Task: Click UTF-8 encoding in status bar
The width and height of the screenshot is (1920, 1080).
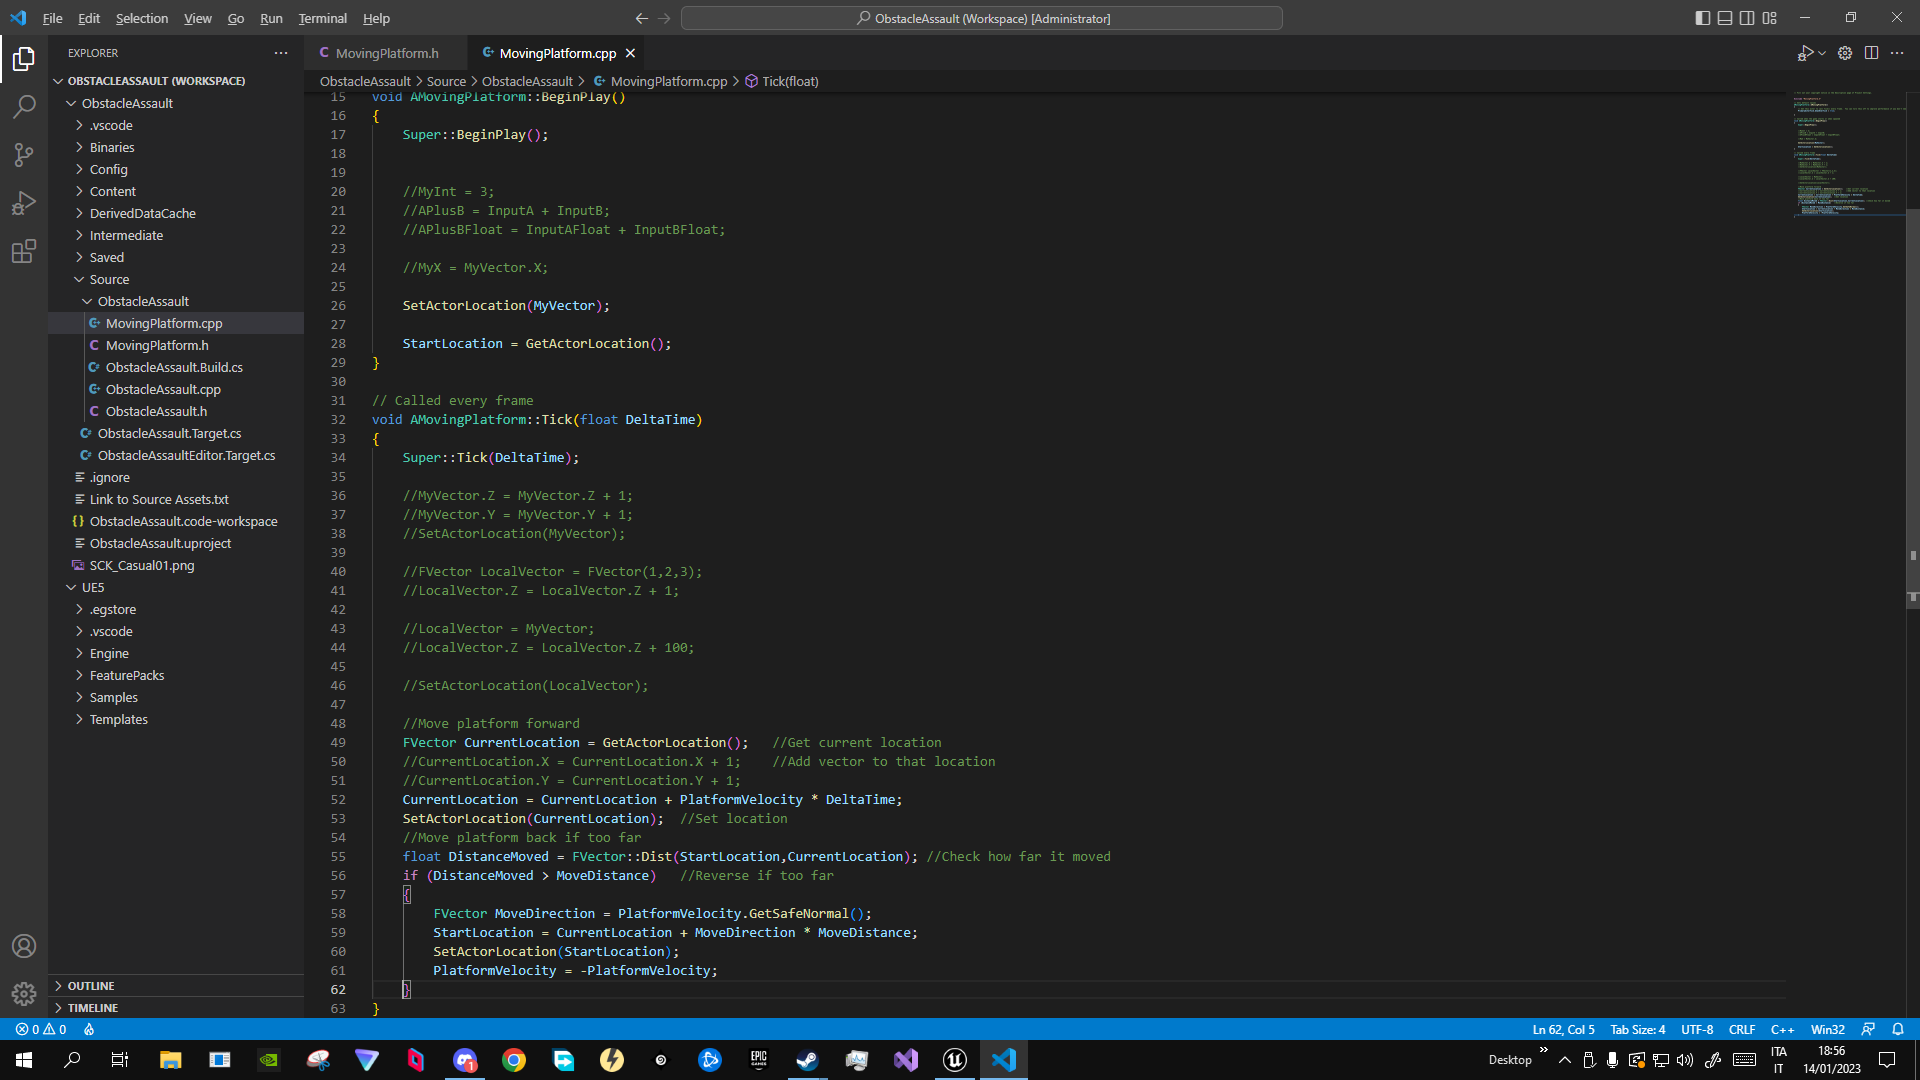Action: pos(1697,1029)
